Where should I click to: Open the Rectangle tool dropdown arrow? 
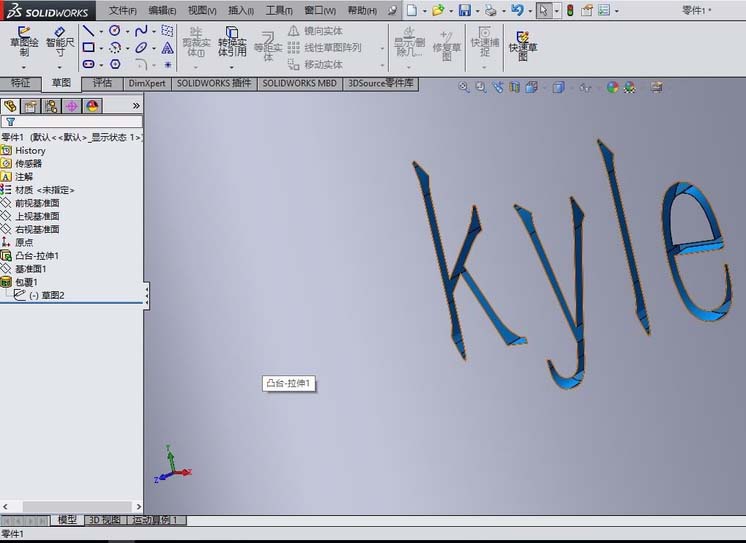(x=101, y=48)
